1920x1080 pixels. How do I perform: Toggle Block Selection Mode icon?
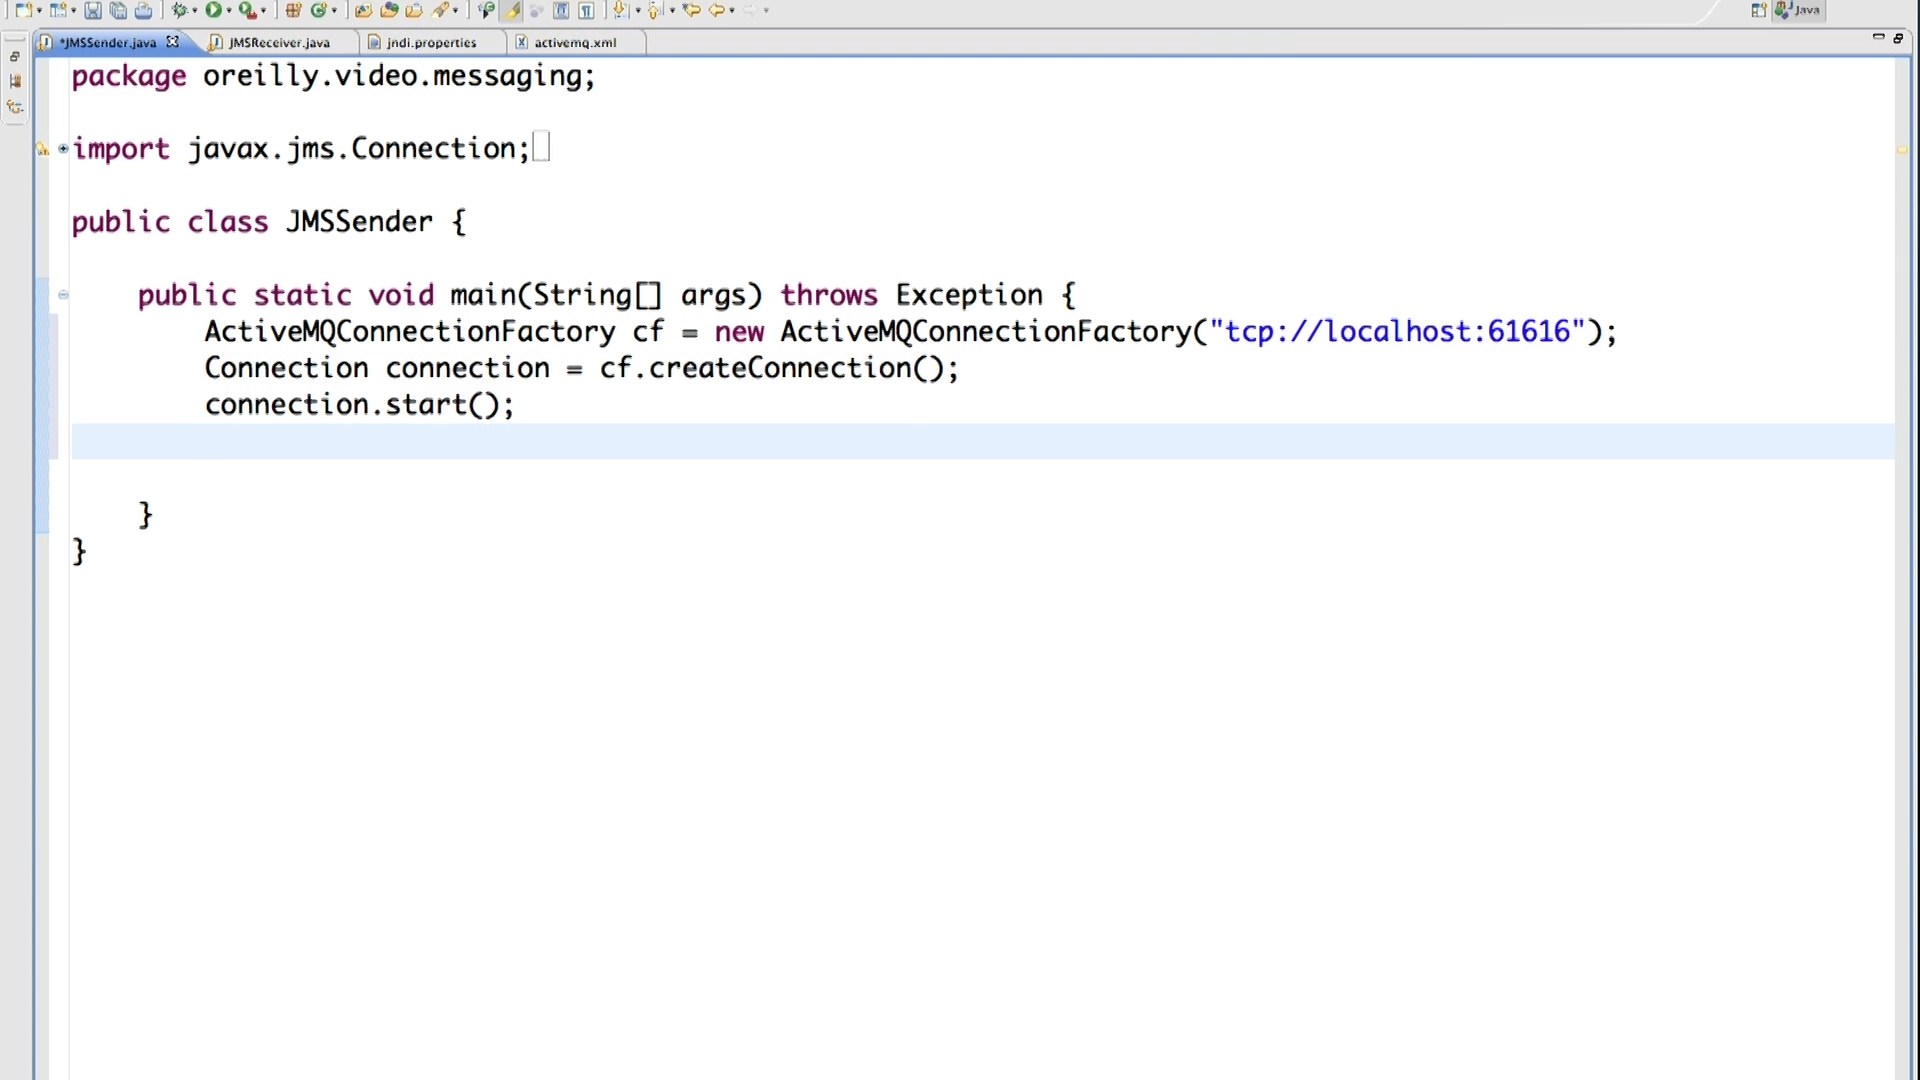561,10
